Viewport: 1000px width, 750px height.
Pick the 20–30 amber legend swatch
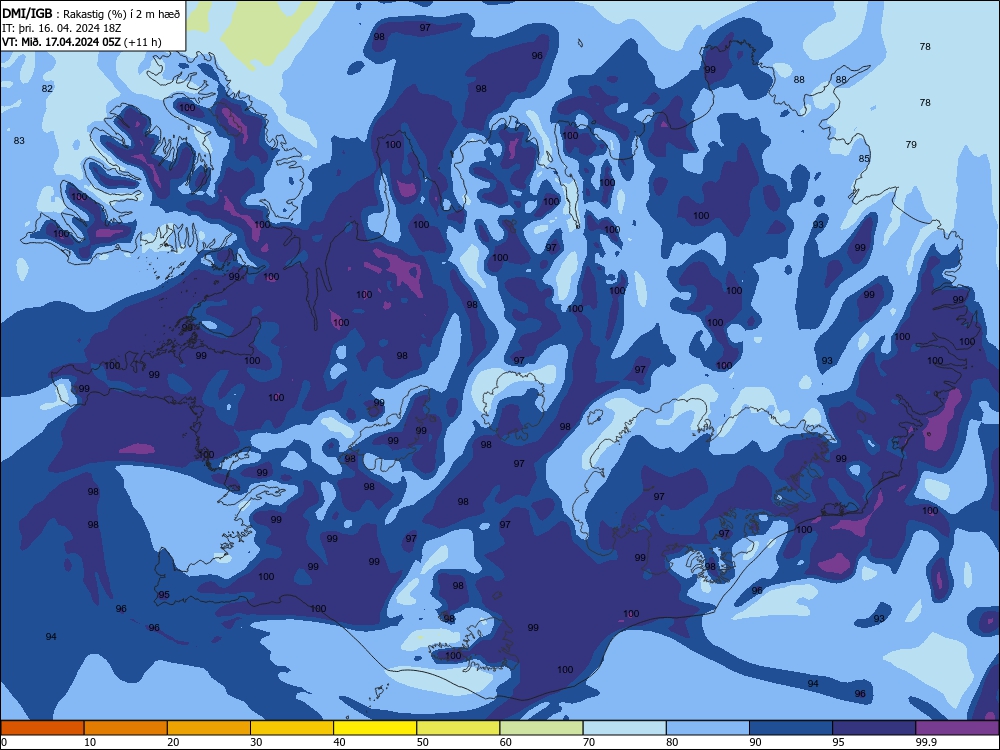coord(209,728)
